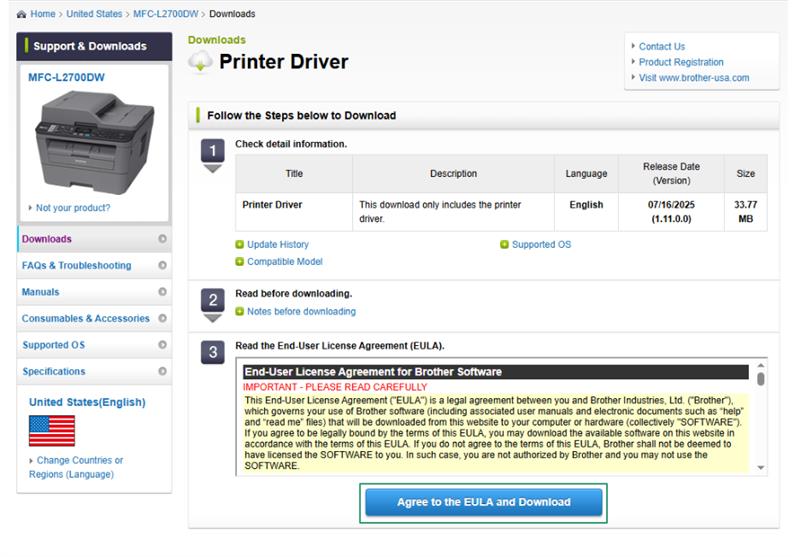Open MFC-L2700DW breadcrumb link

coord(166,14)
